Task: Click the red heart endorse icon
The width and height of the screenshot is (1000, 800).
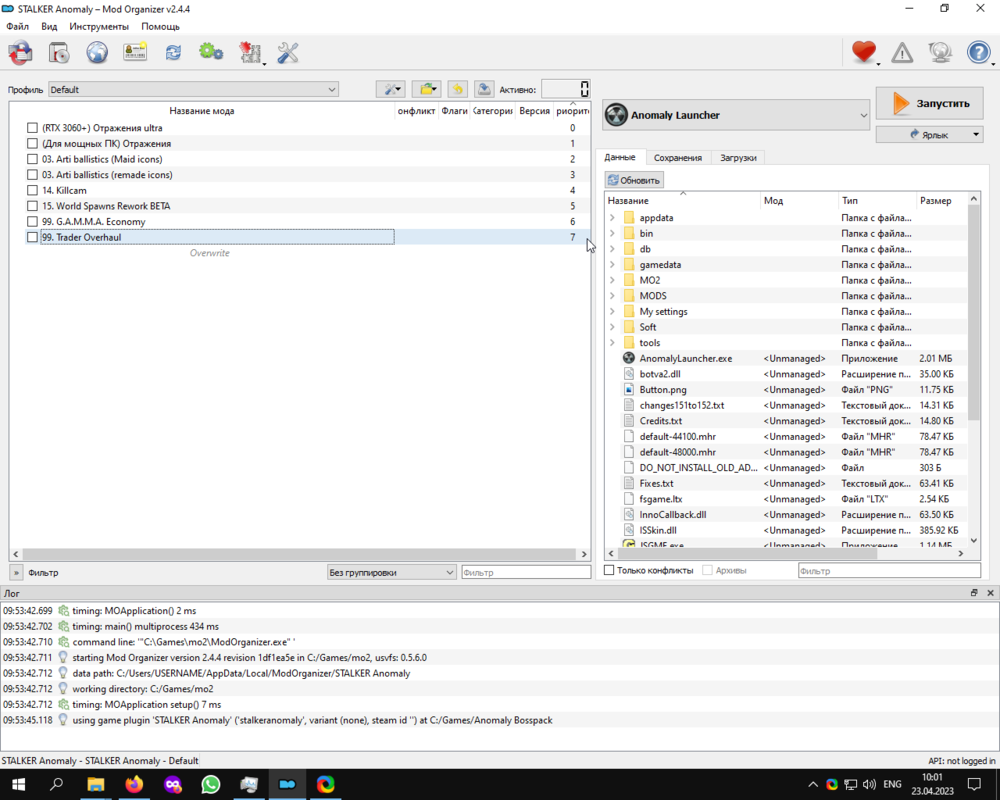Action: [864, 53]
